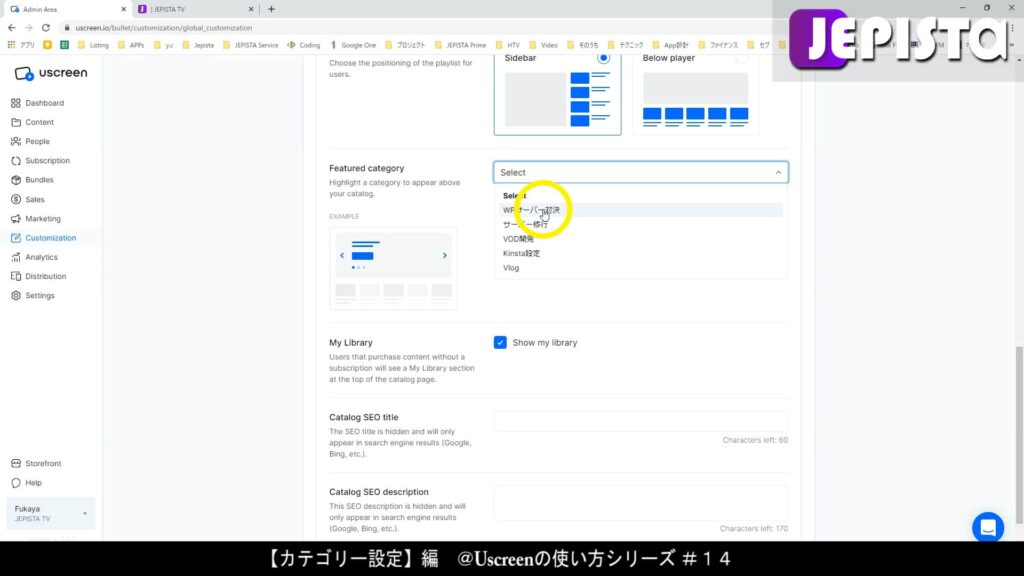The image size is (1024, 576).
Task: Select the Sidebar playlist position radio button
Action: [603, 58]
